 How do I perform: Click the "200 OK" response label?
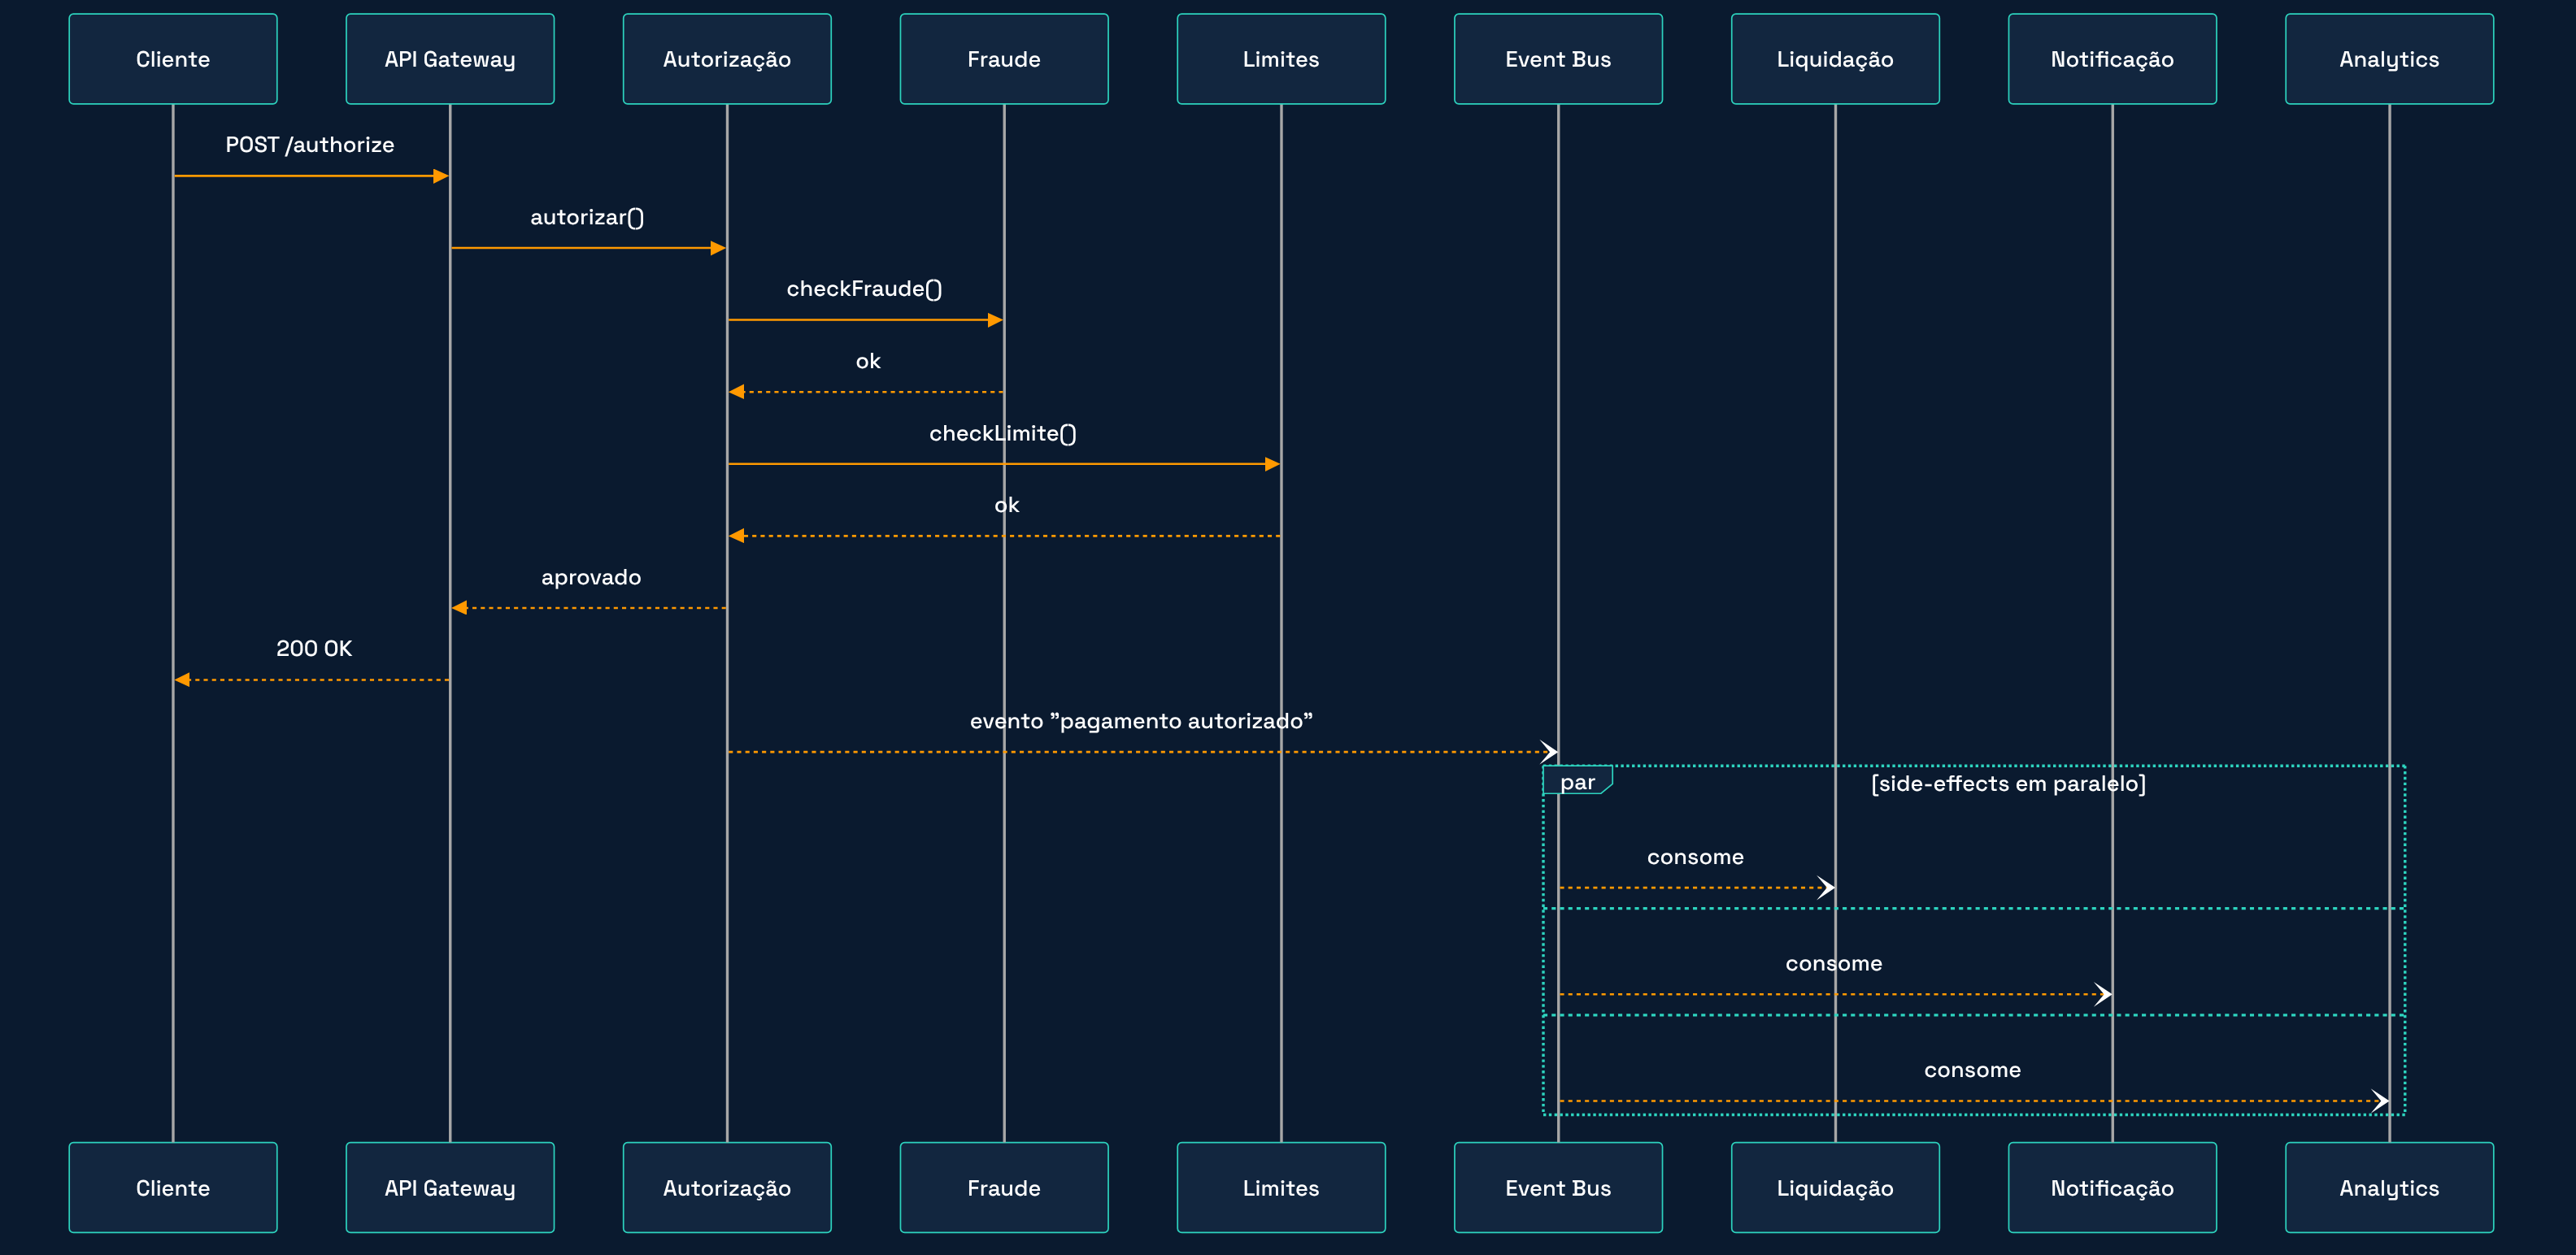(x=314, y=648)
